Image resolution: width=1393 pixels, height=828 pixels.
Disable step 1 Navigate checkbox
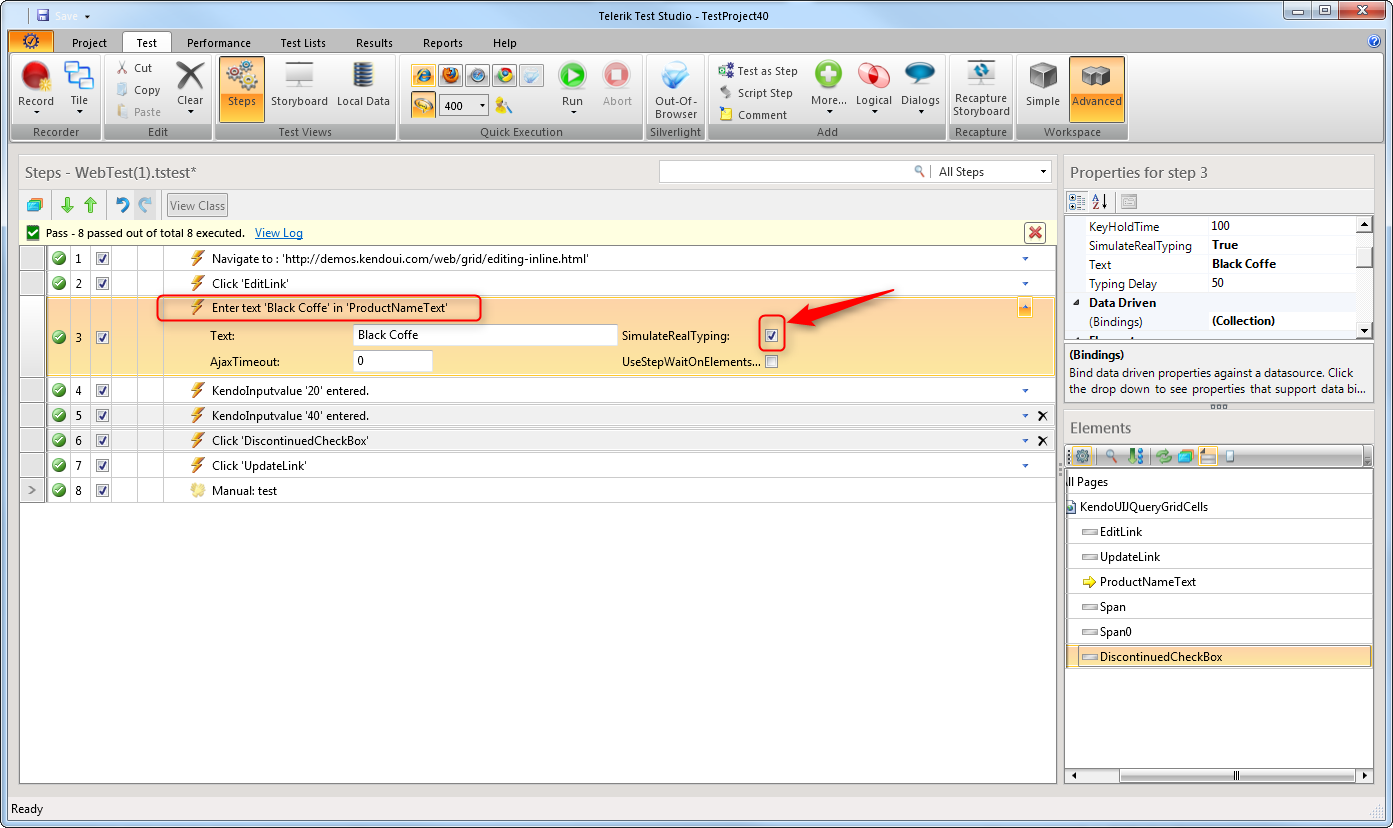pos(102,259)
